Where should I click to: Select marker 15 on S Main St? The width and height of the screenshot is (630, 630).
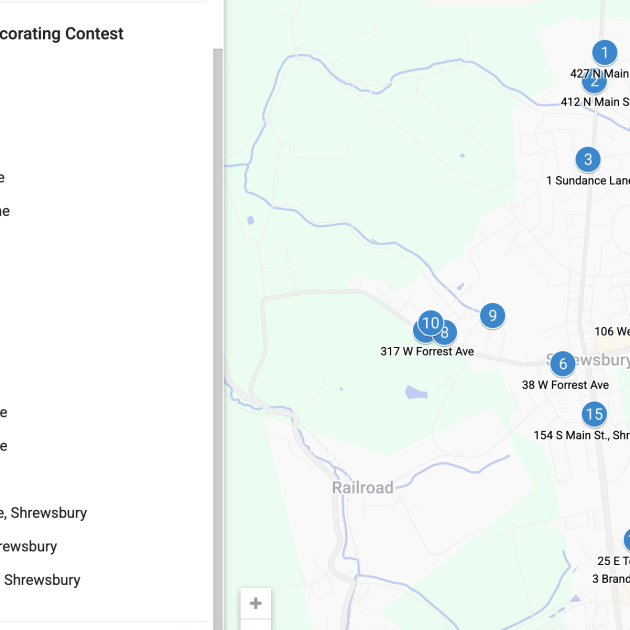pyautogui.click(x=594, y=414)
